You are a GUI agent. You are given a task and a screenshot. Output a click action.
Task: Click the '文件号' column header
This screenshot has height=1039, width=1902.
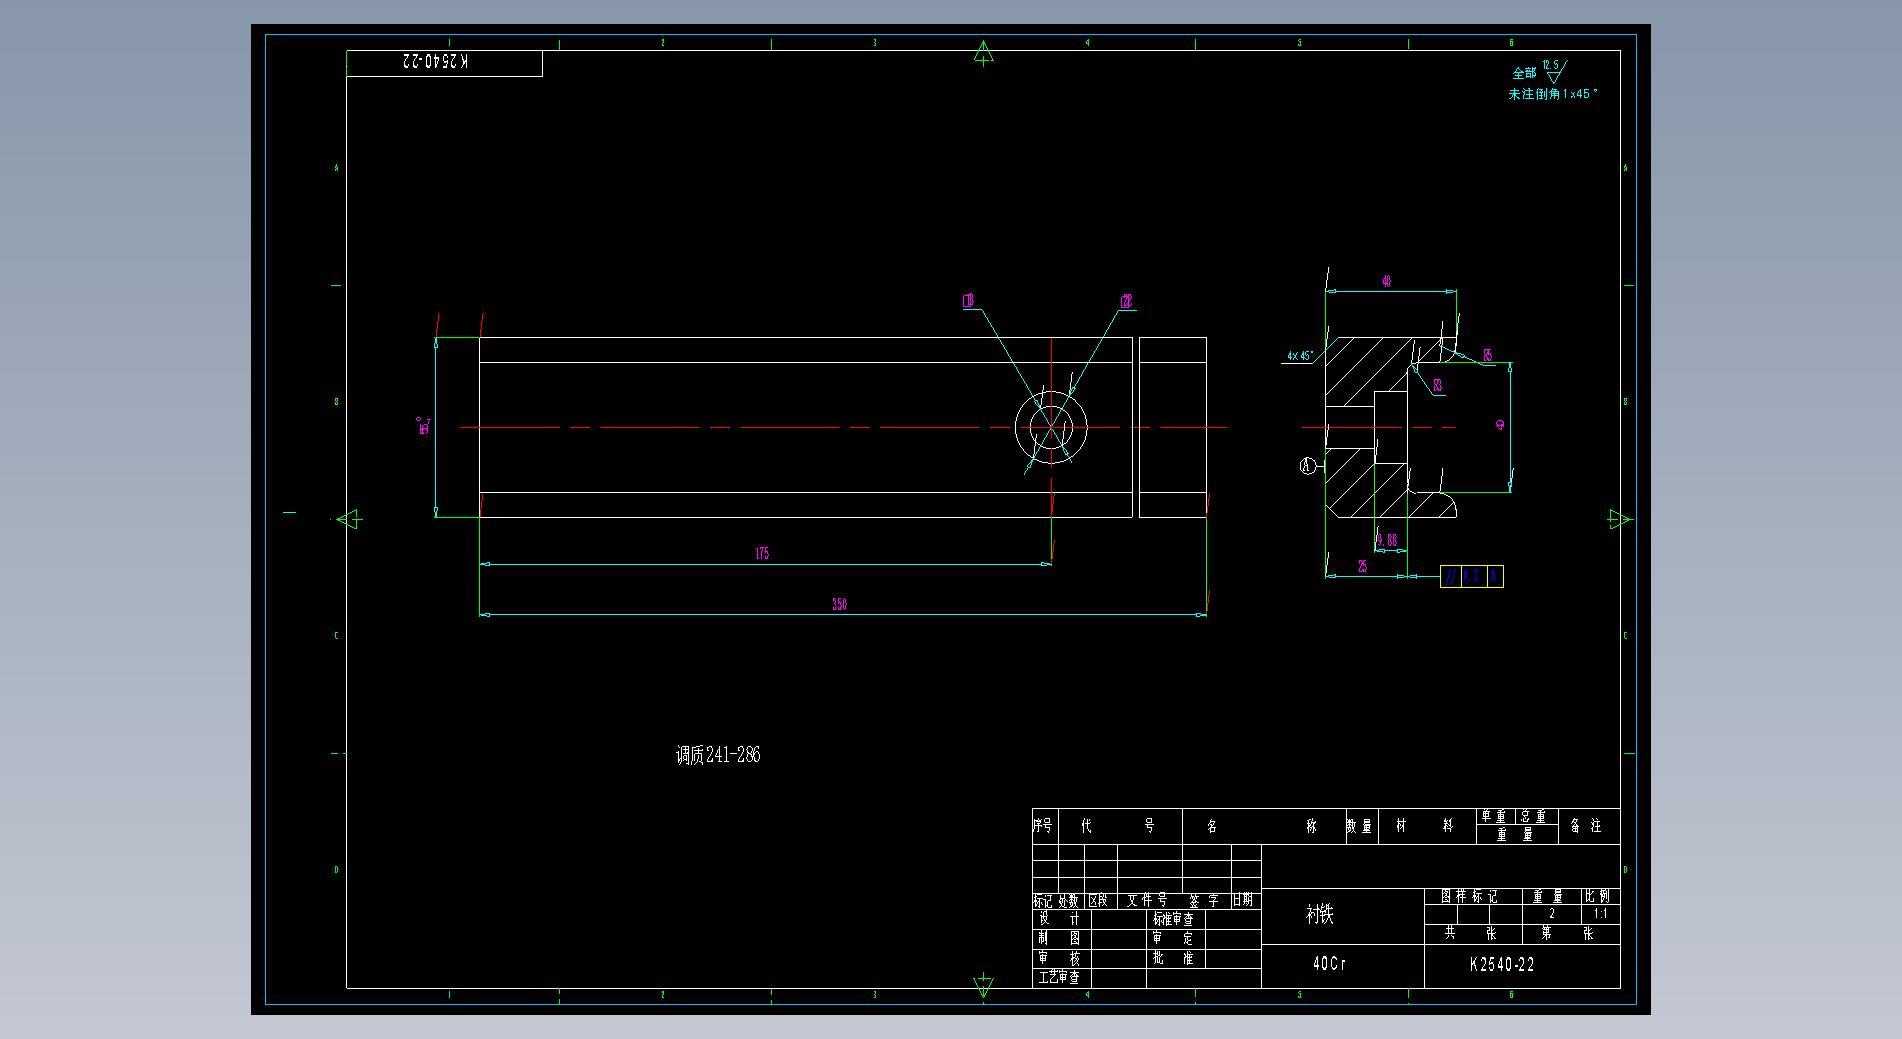click(1147, 900)
